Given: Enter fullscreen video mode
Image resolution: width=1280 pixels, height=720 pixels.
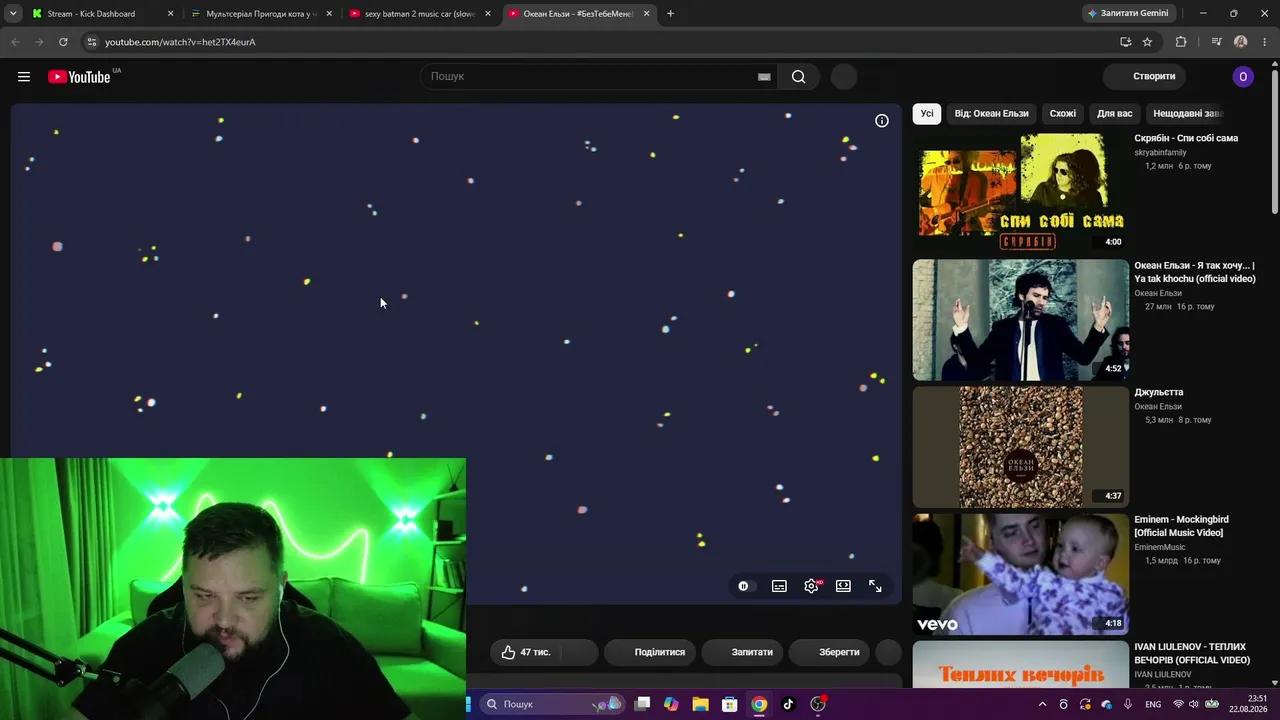Looking at the screenshot, I should (x=875, y=586).
